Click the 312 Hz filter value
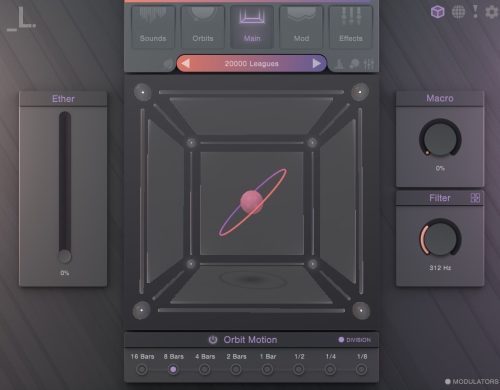The width and height of the screenshot is (500, 390). point(440,268)
